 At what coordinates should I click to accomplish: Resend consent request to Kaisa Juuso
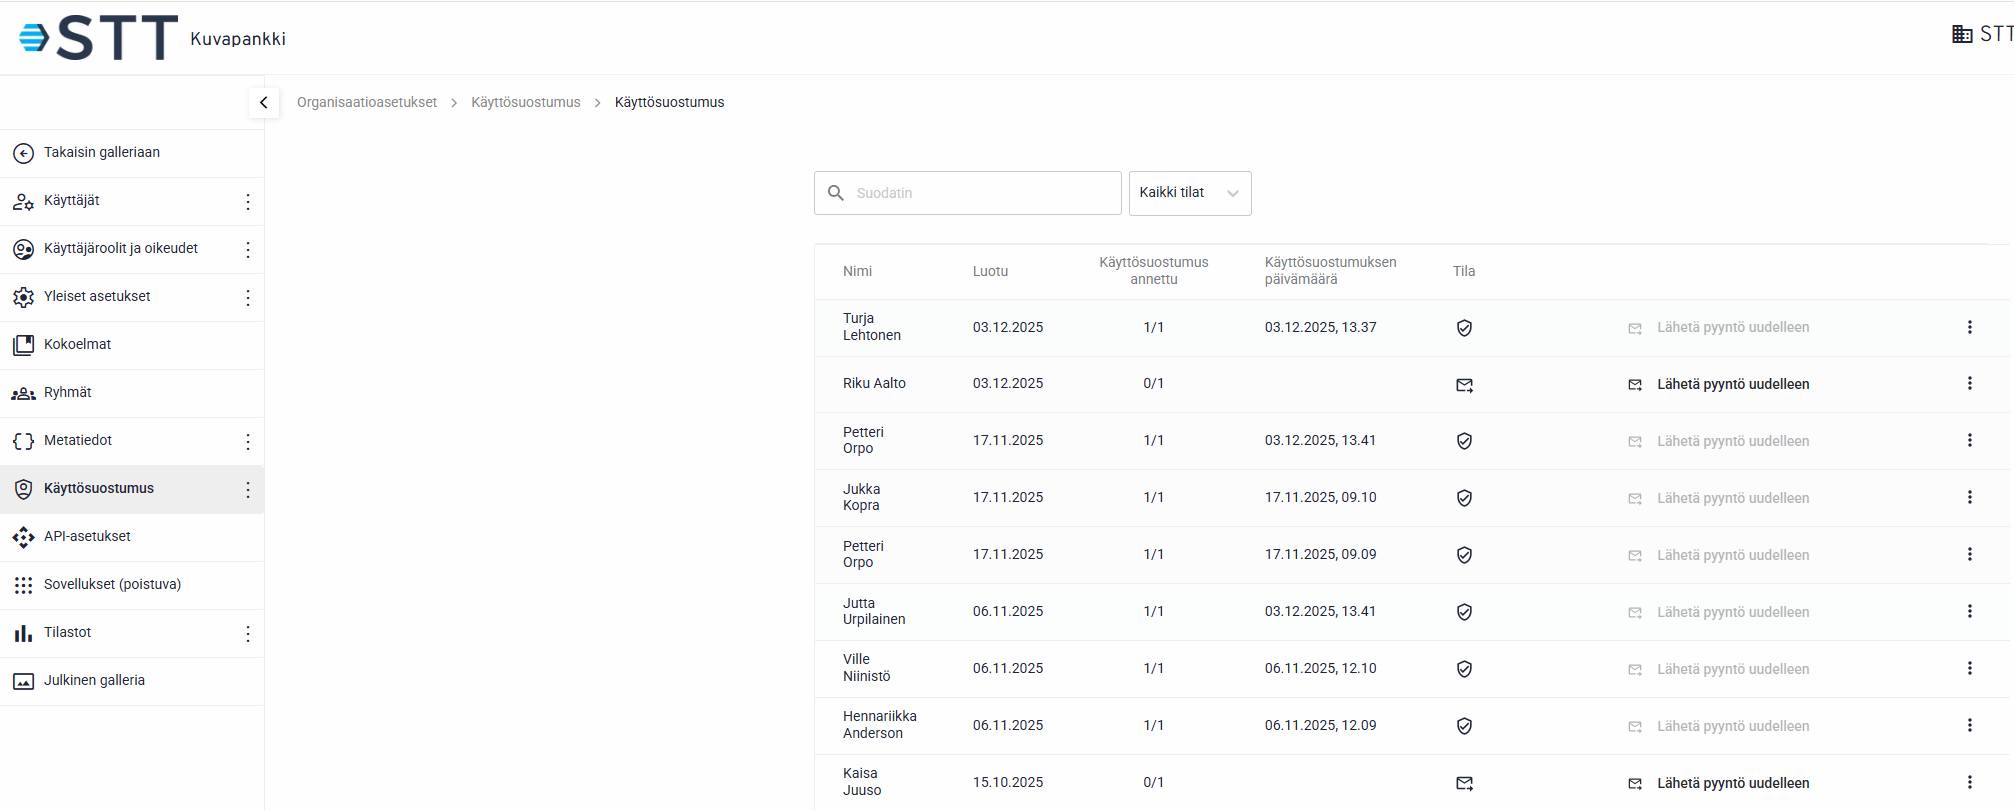[1731, 783]
